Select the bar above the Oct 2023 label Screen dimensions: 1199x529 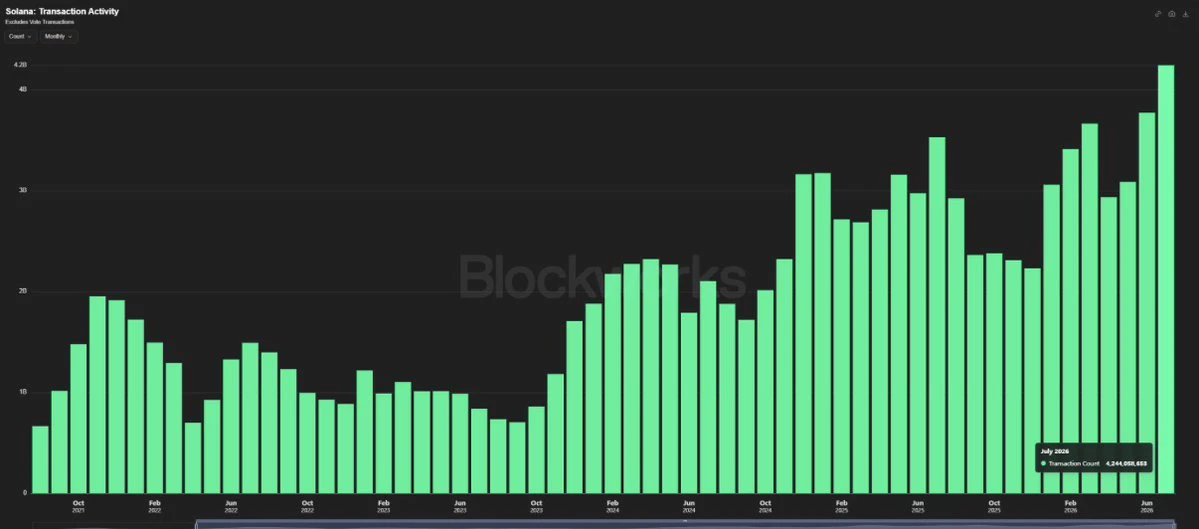(537, 449)
